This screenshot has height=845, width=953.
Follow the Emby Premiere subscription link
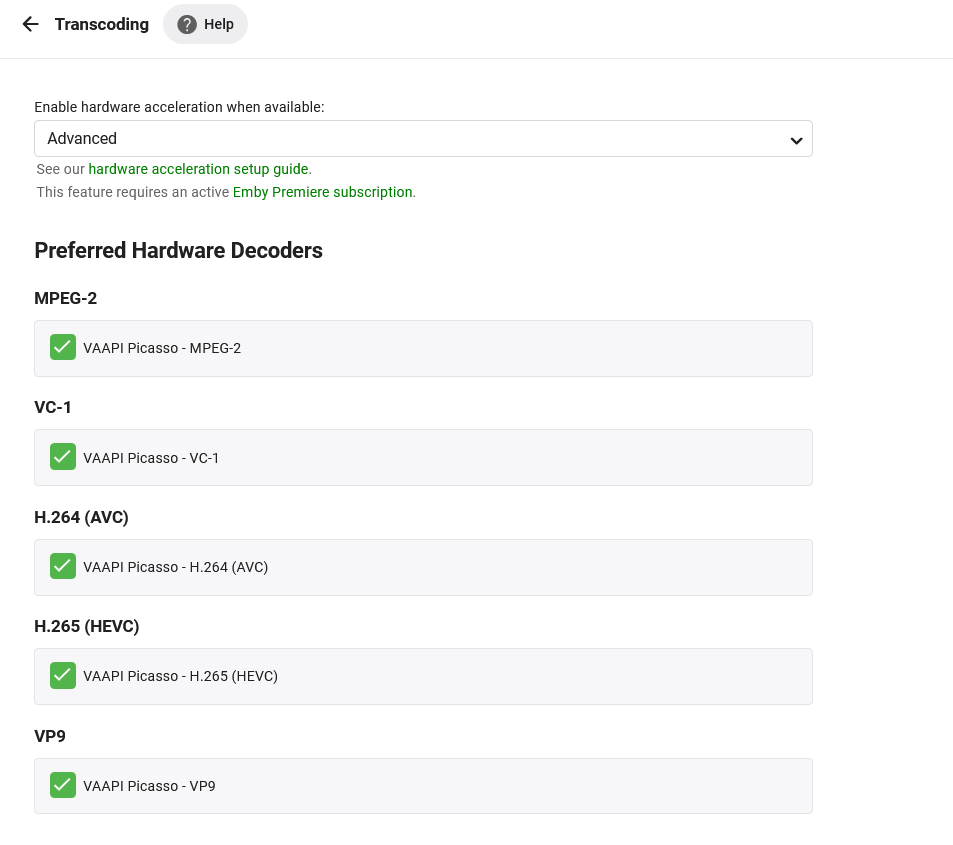pyautogui.click(x=323, y=192)
